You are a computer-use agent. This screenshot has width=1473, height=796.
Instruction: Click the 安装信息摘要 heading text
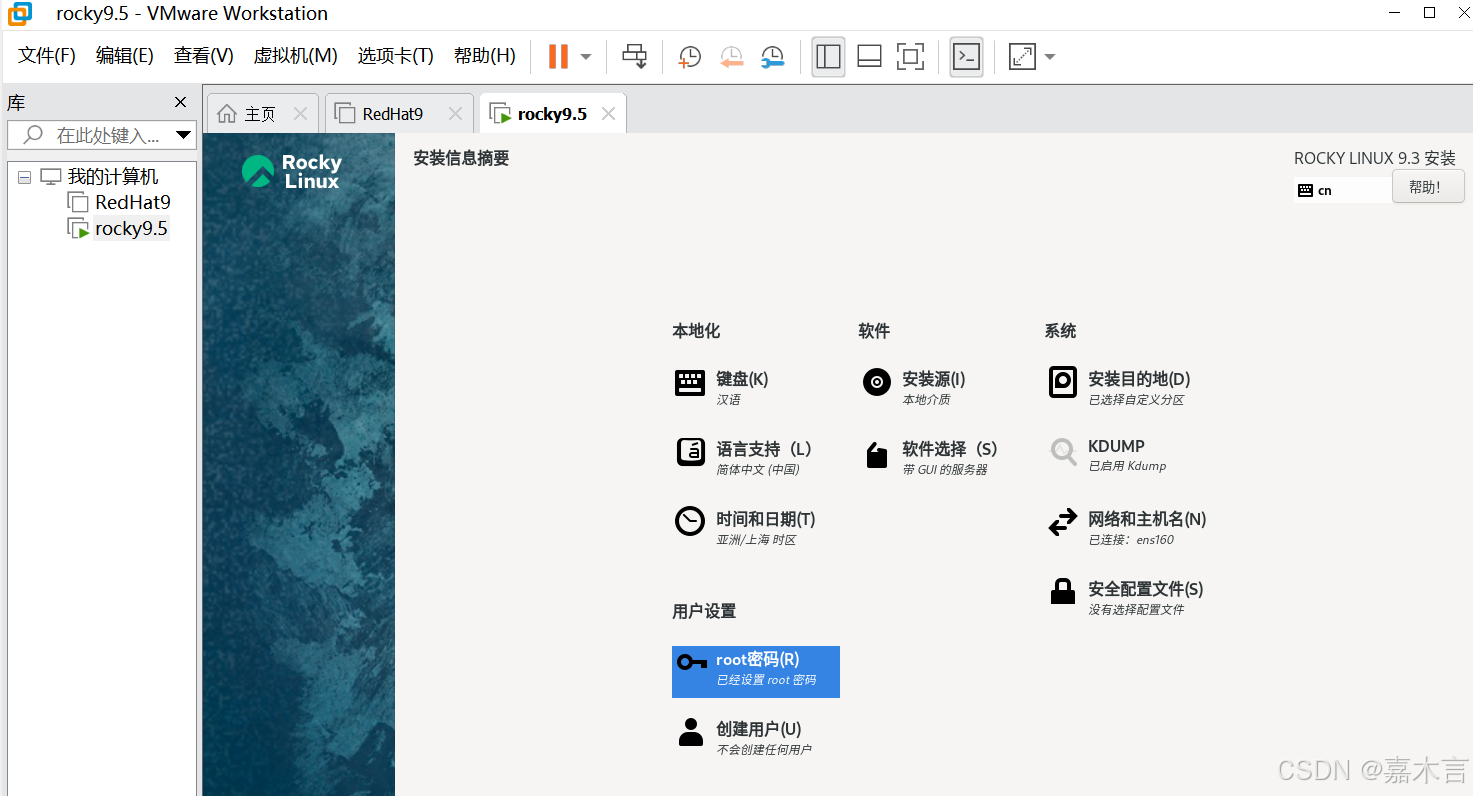coord(461,158)
